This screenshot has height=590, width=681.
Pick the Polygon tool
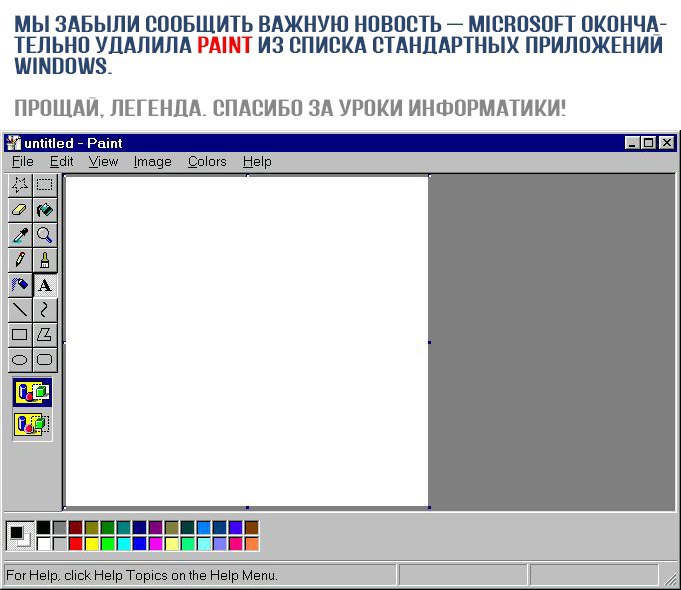coord(45,335)
